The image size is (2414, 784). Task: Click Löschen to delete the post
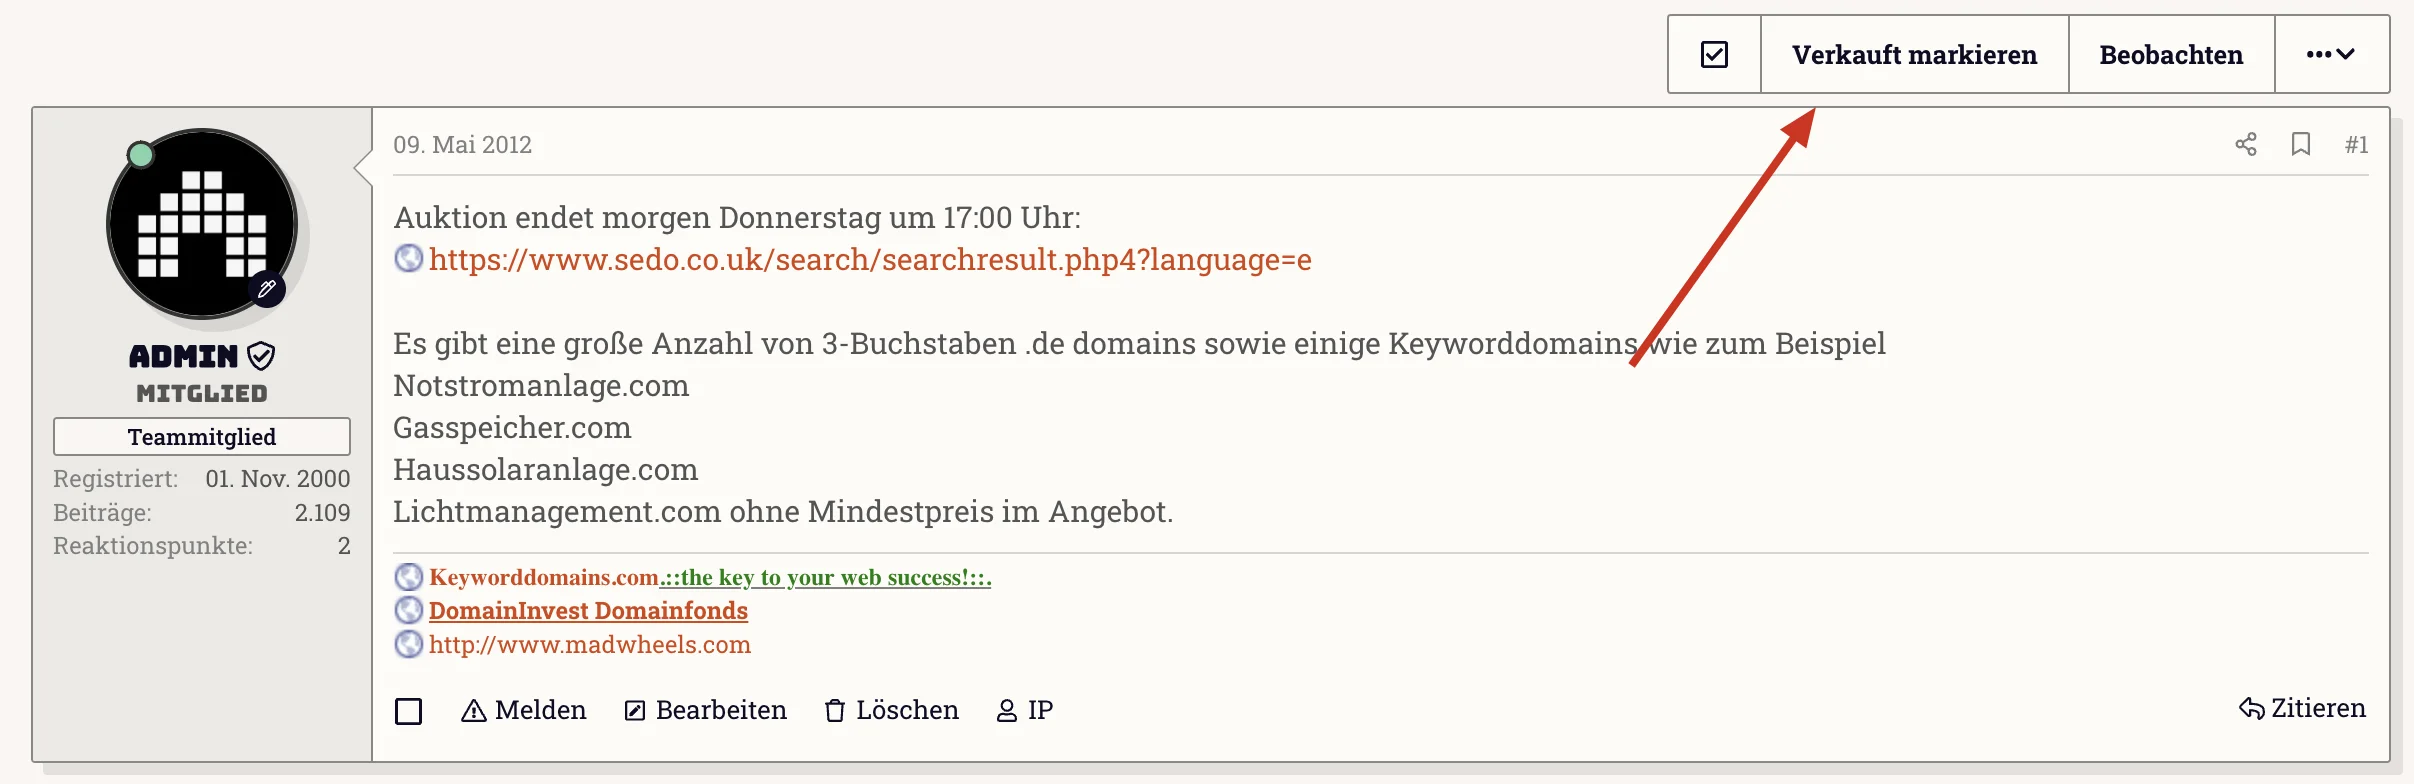point(891,710)
